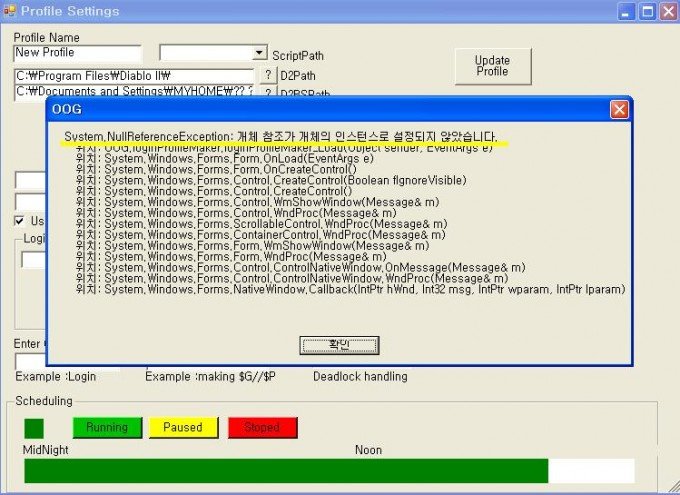Click the Noon timeline label
Screen dimensions: 680x495
[x=368, y=450]
